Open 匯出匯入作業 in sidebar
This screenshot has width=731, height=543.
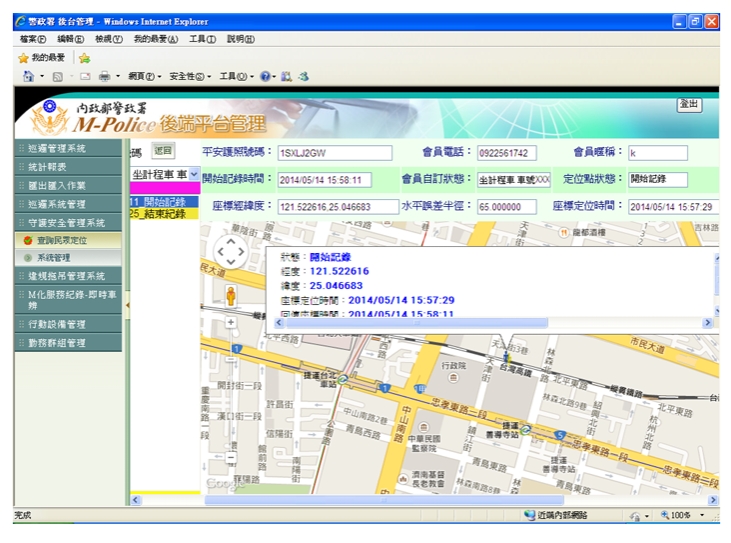coord(68,186)
